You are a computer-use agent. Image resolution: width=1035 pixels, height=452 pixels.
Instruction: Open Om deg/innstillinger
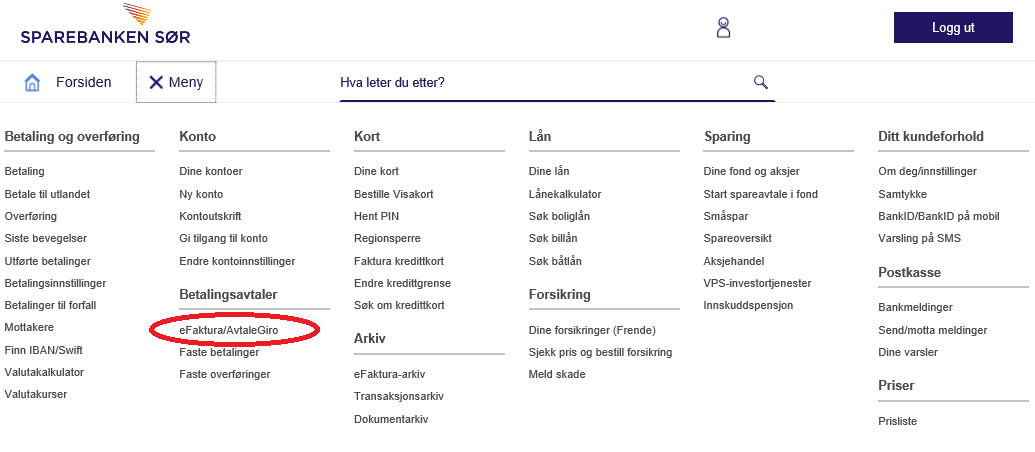[x=927, y=171]
